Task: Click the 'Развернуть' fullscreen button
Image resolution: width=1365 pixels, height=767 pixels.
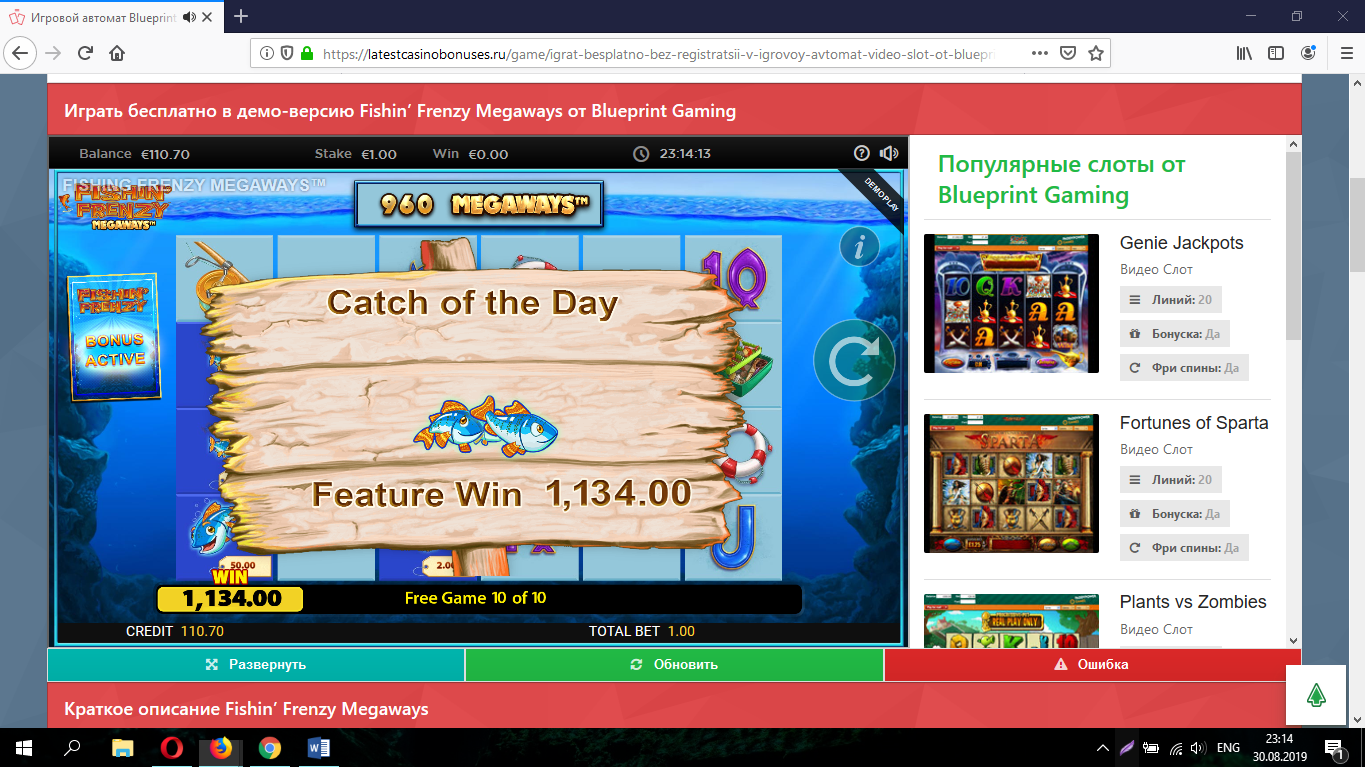Action: (x=256, y=664)
